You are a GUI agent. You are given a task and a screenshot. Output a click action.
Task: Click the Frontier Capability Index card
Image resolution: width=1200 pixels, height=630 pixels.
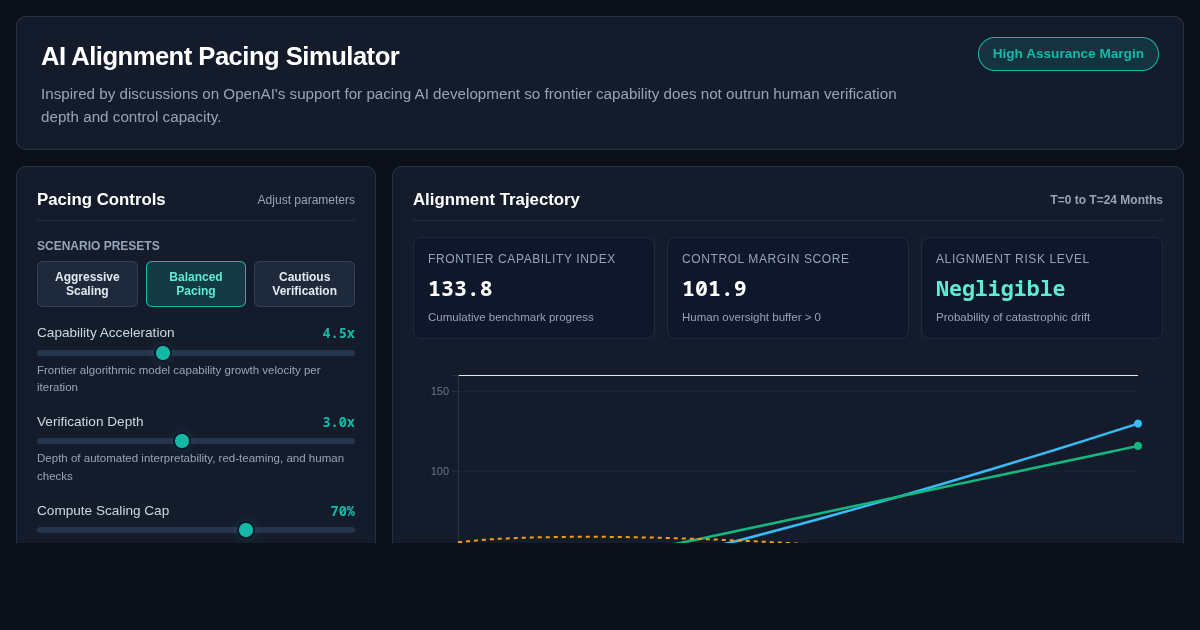point(534,288)
